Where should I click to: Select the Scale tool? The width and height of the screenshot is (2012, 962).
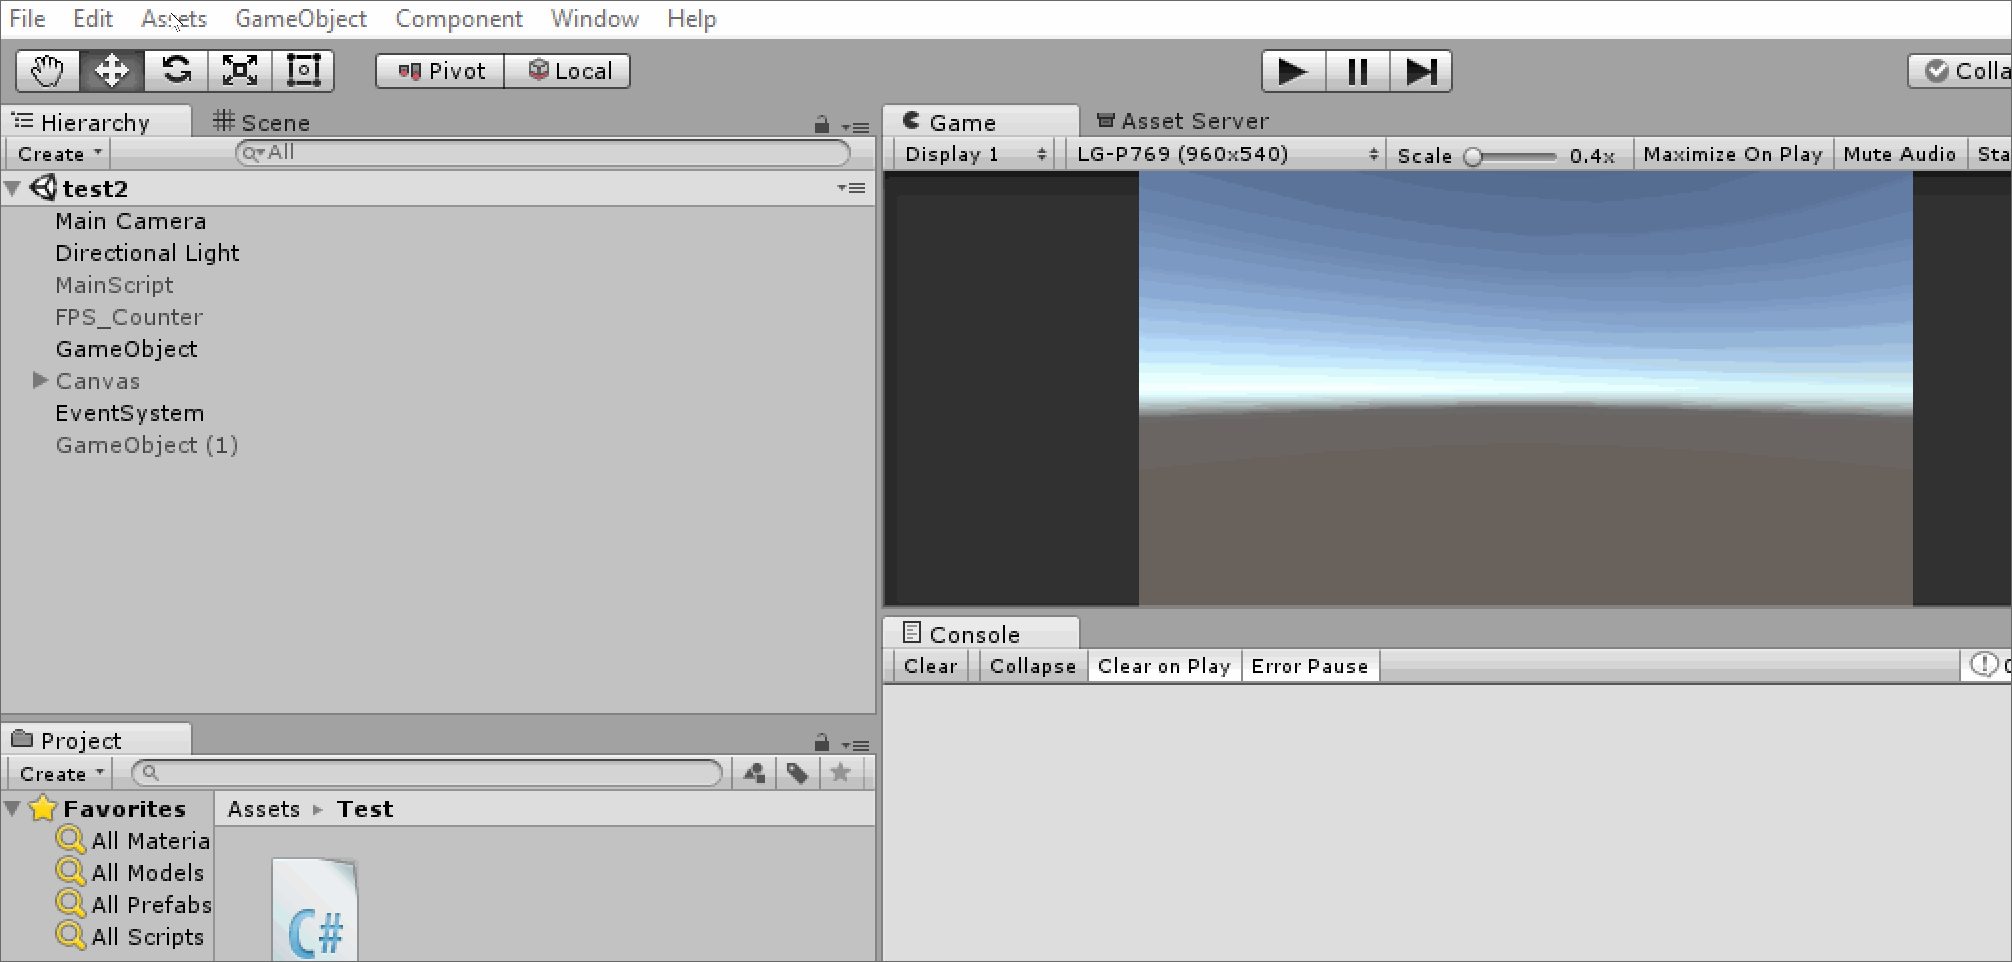240,71
